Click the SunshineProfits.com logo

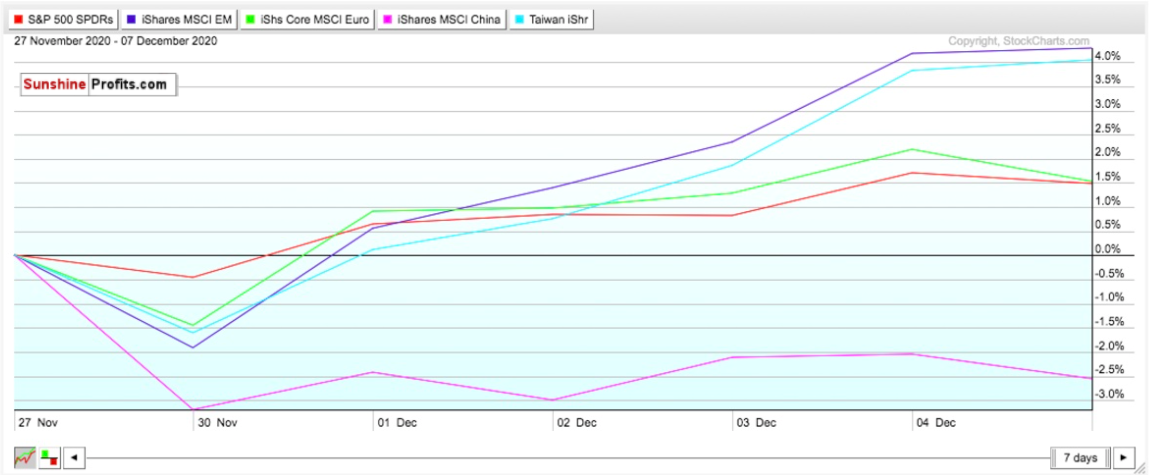coord(97,84)
